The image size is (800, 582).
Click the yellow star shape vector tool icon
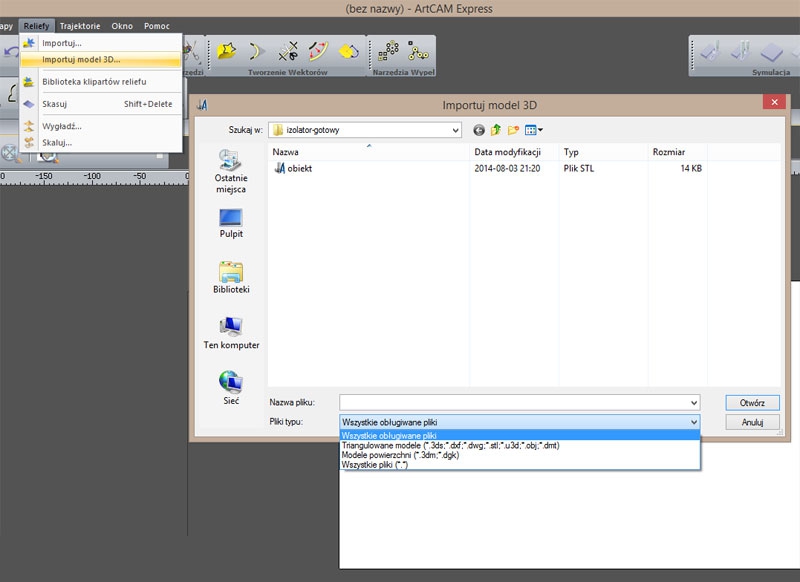point(226,50)
